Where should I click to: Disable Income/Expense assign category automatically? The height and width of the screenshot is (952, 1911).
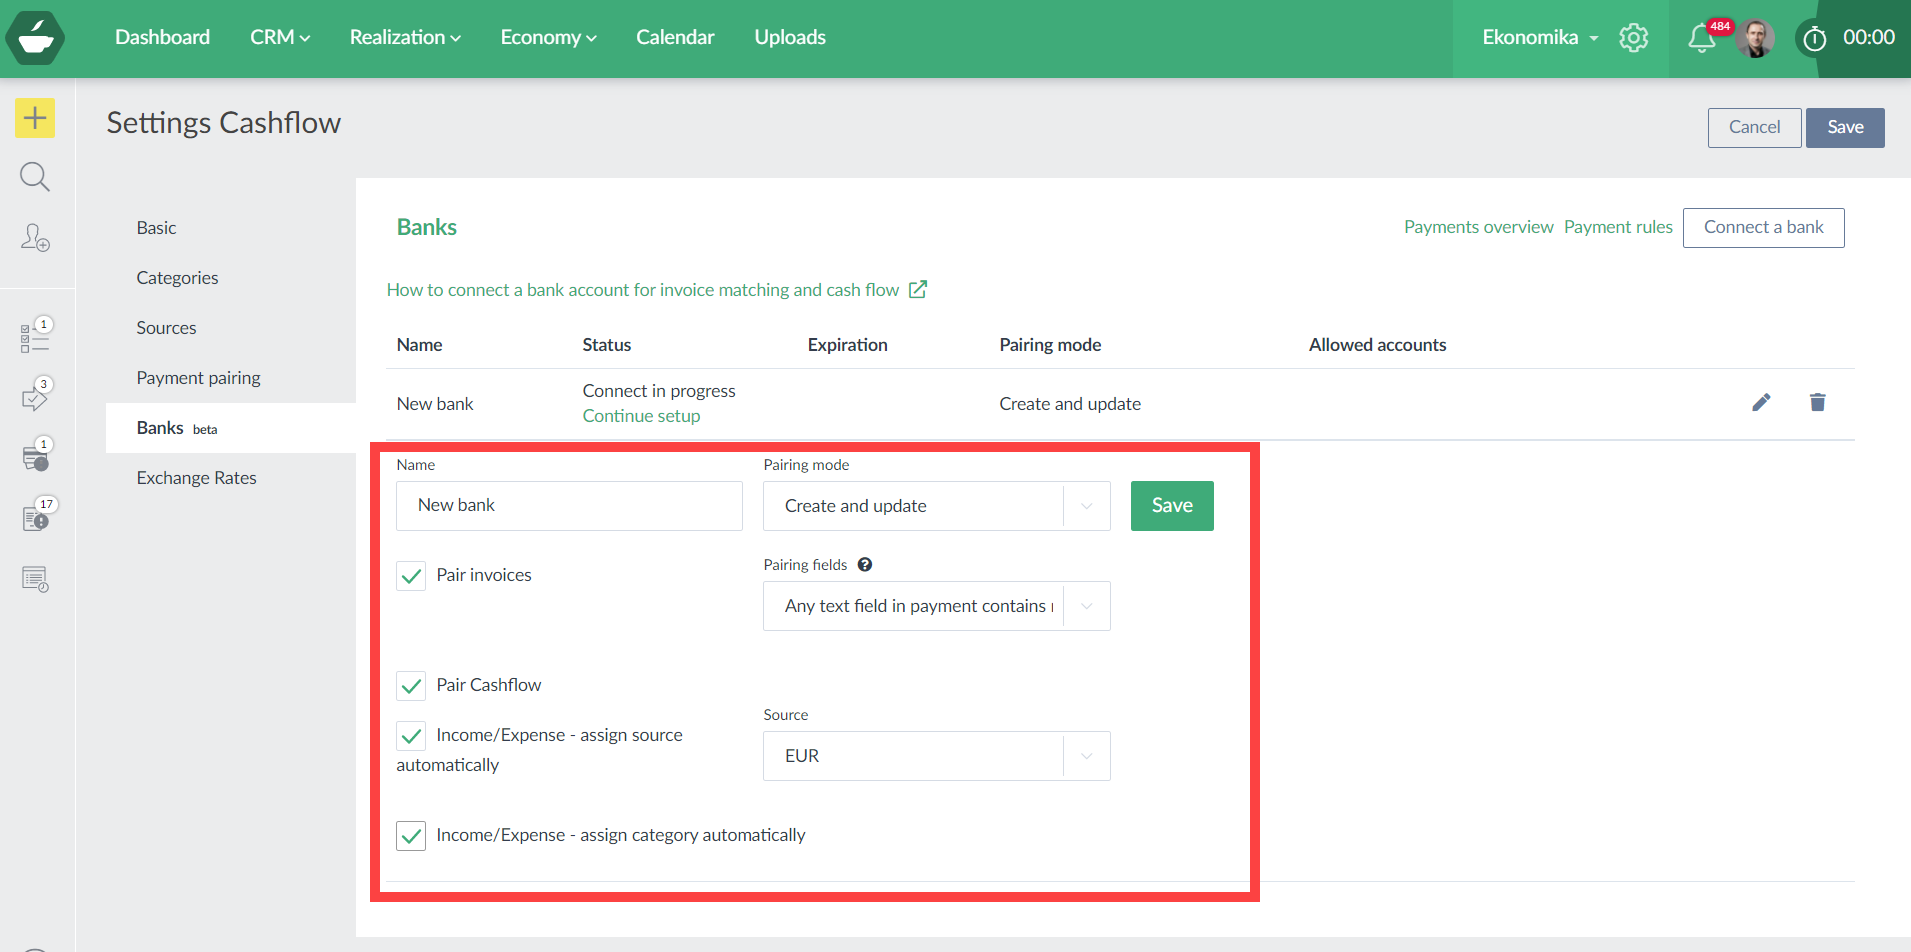click(x=411, y=836)
